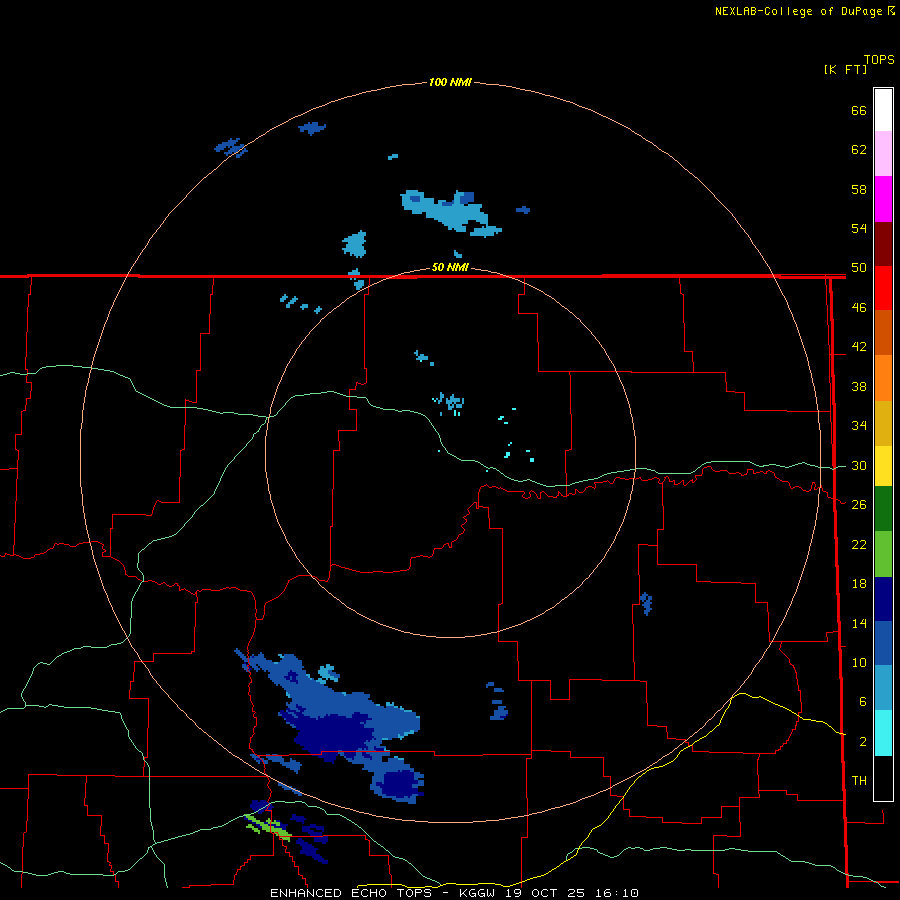The width and height of the screenshot is (900, 900).
Task: Click the "18" legend label
Action: (859, 584)
